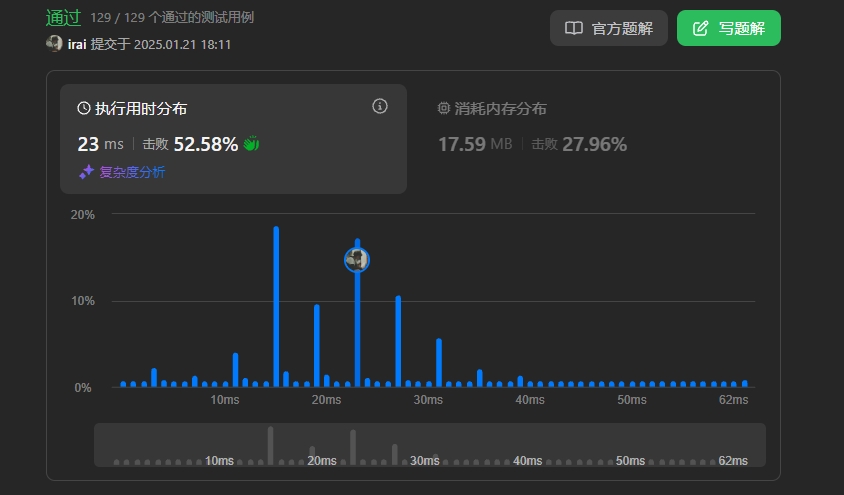The width and height of the screenshot is (844, 495).
Task: Click the 62ms label on range slider
Action: 733,461
